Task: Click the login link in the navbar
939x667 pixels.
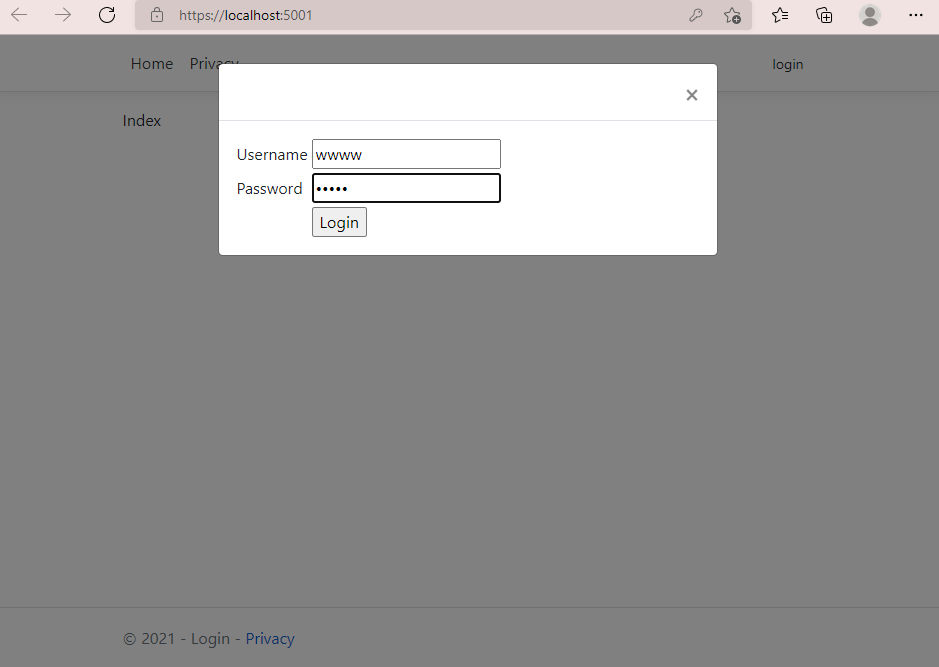Action: point(787,64)
